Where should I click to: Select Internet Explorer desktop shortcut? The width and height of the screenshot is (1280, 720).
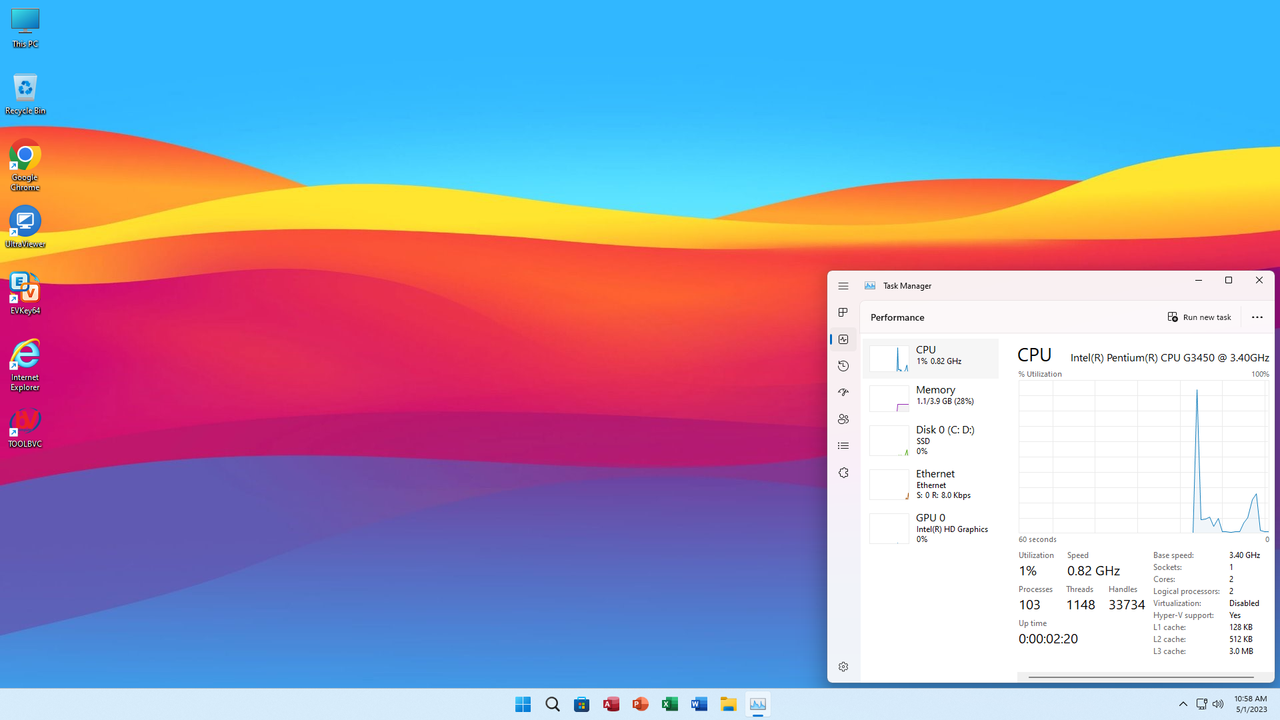click(x=25, y=365)
